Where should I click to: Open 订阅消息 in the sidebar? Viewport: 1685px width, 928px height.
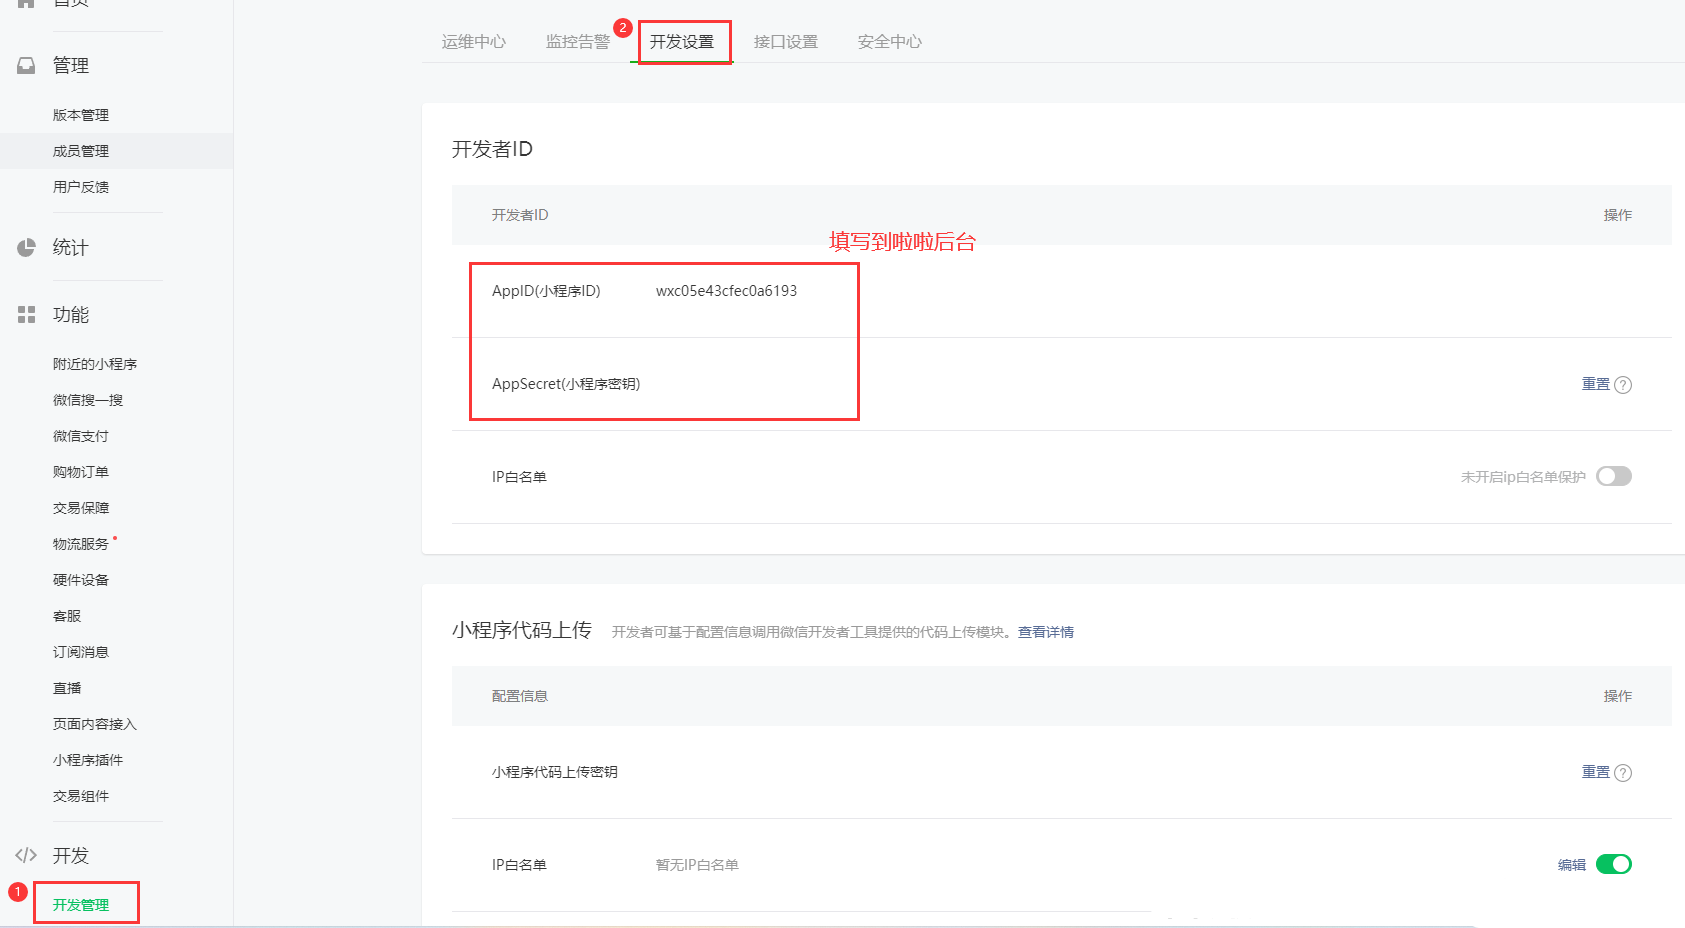[x=81, y=652]
